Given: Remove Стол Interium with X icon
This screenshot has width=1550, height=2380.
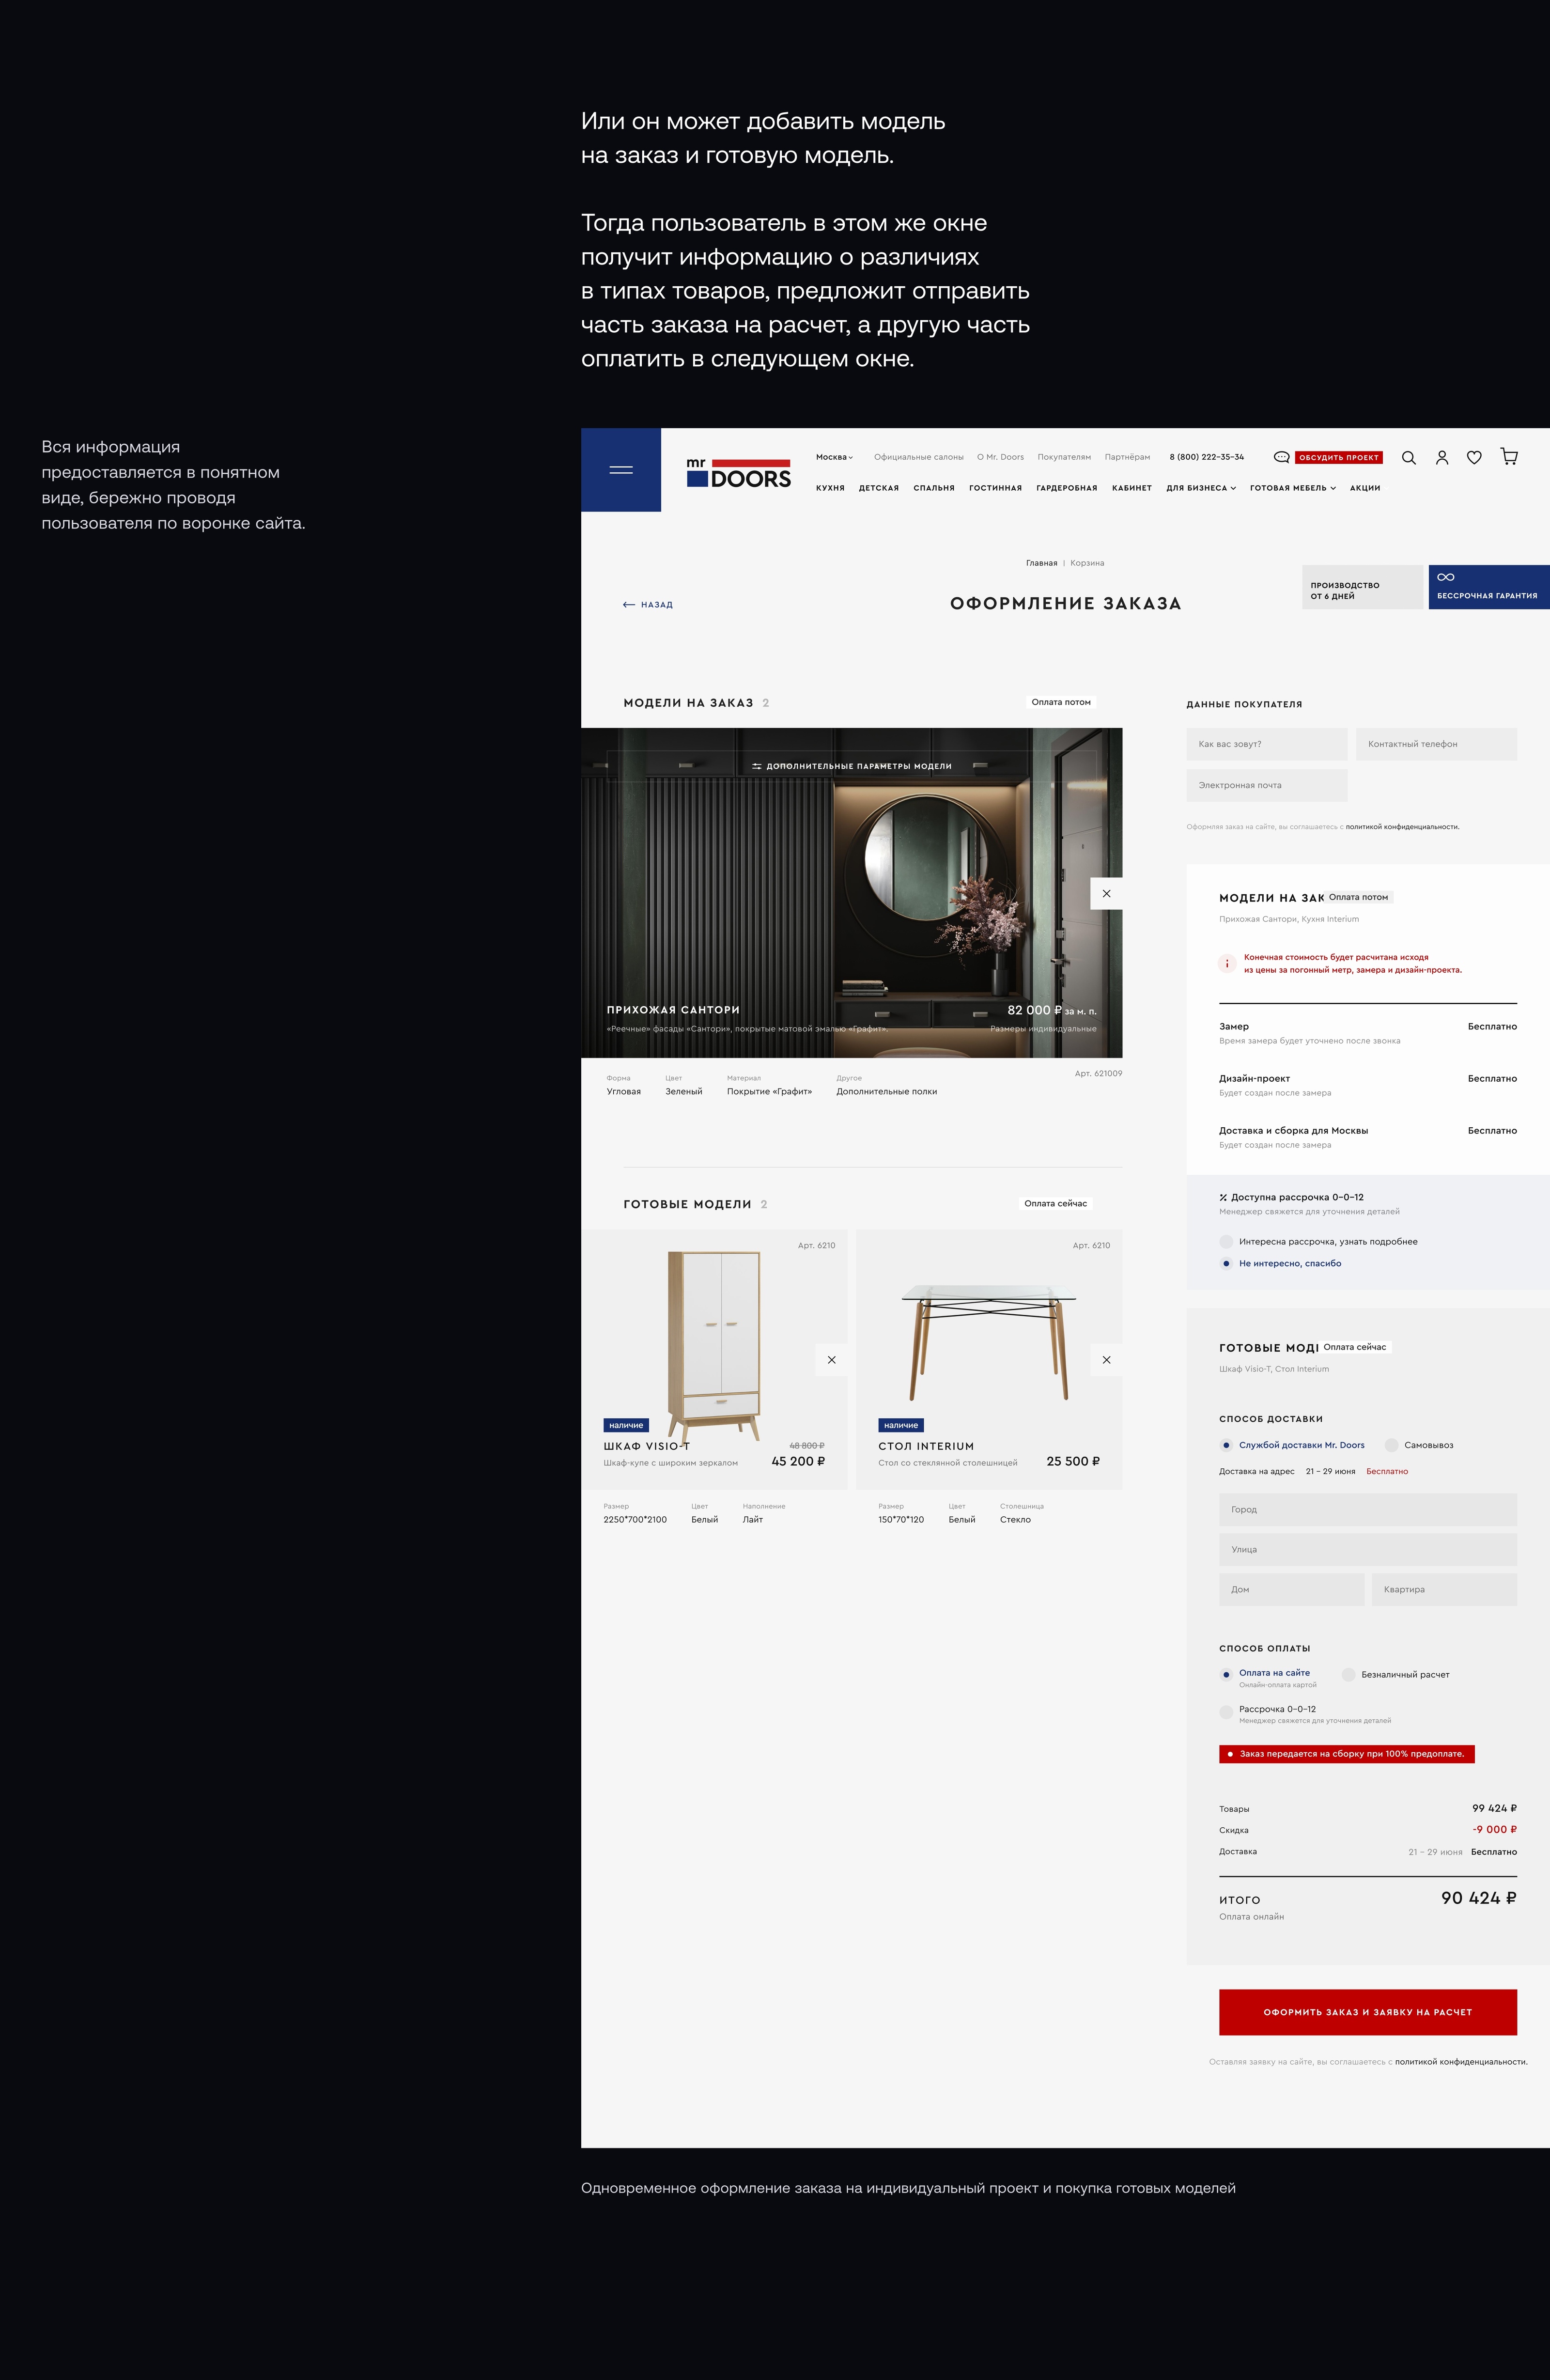Looking at the screenshot, I should coord(1106,1360).
